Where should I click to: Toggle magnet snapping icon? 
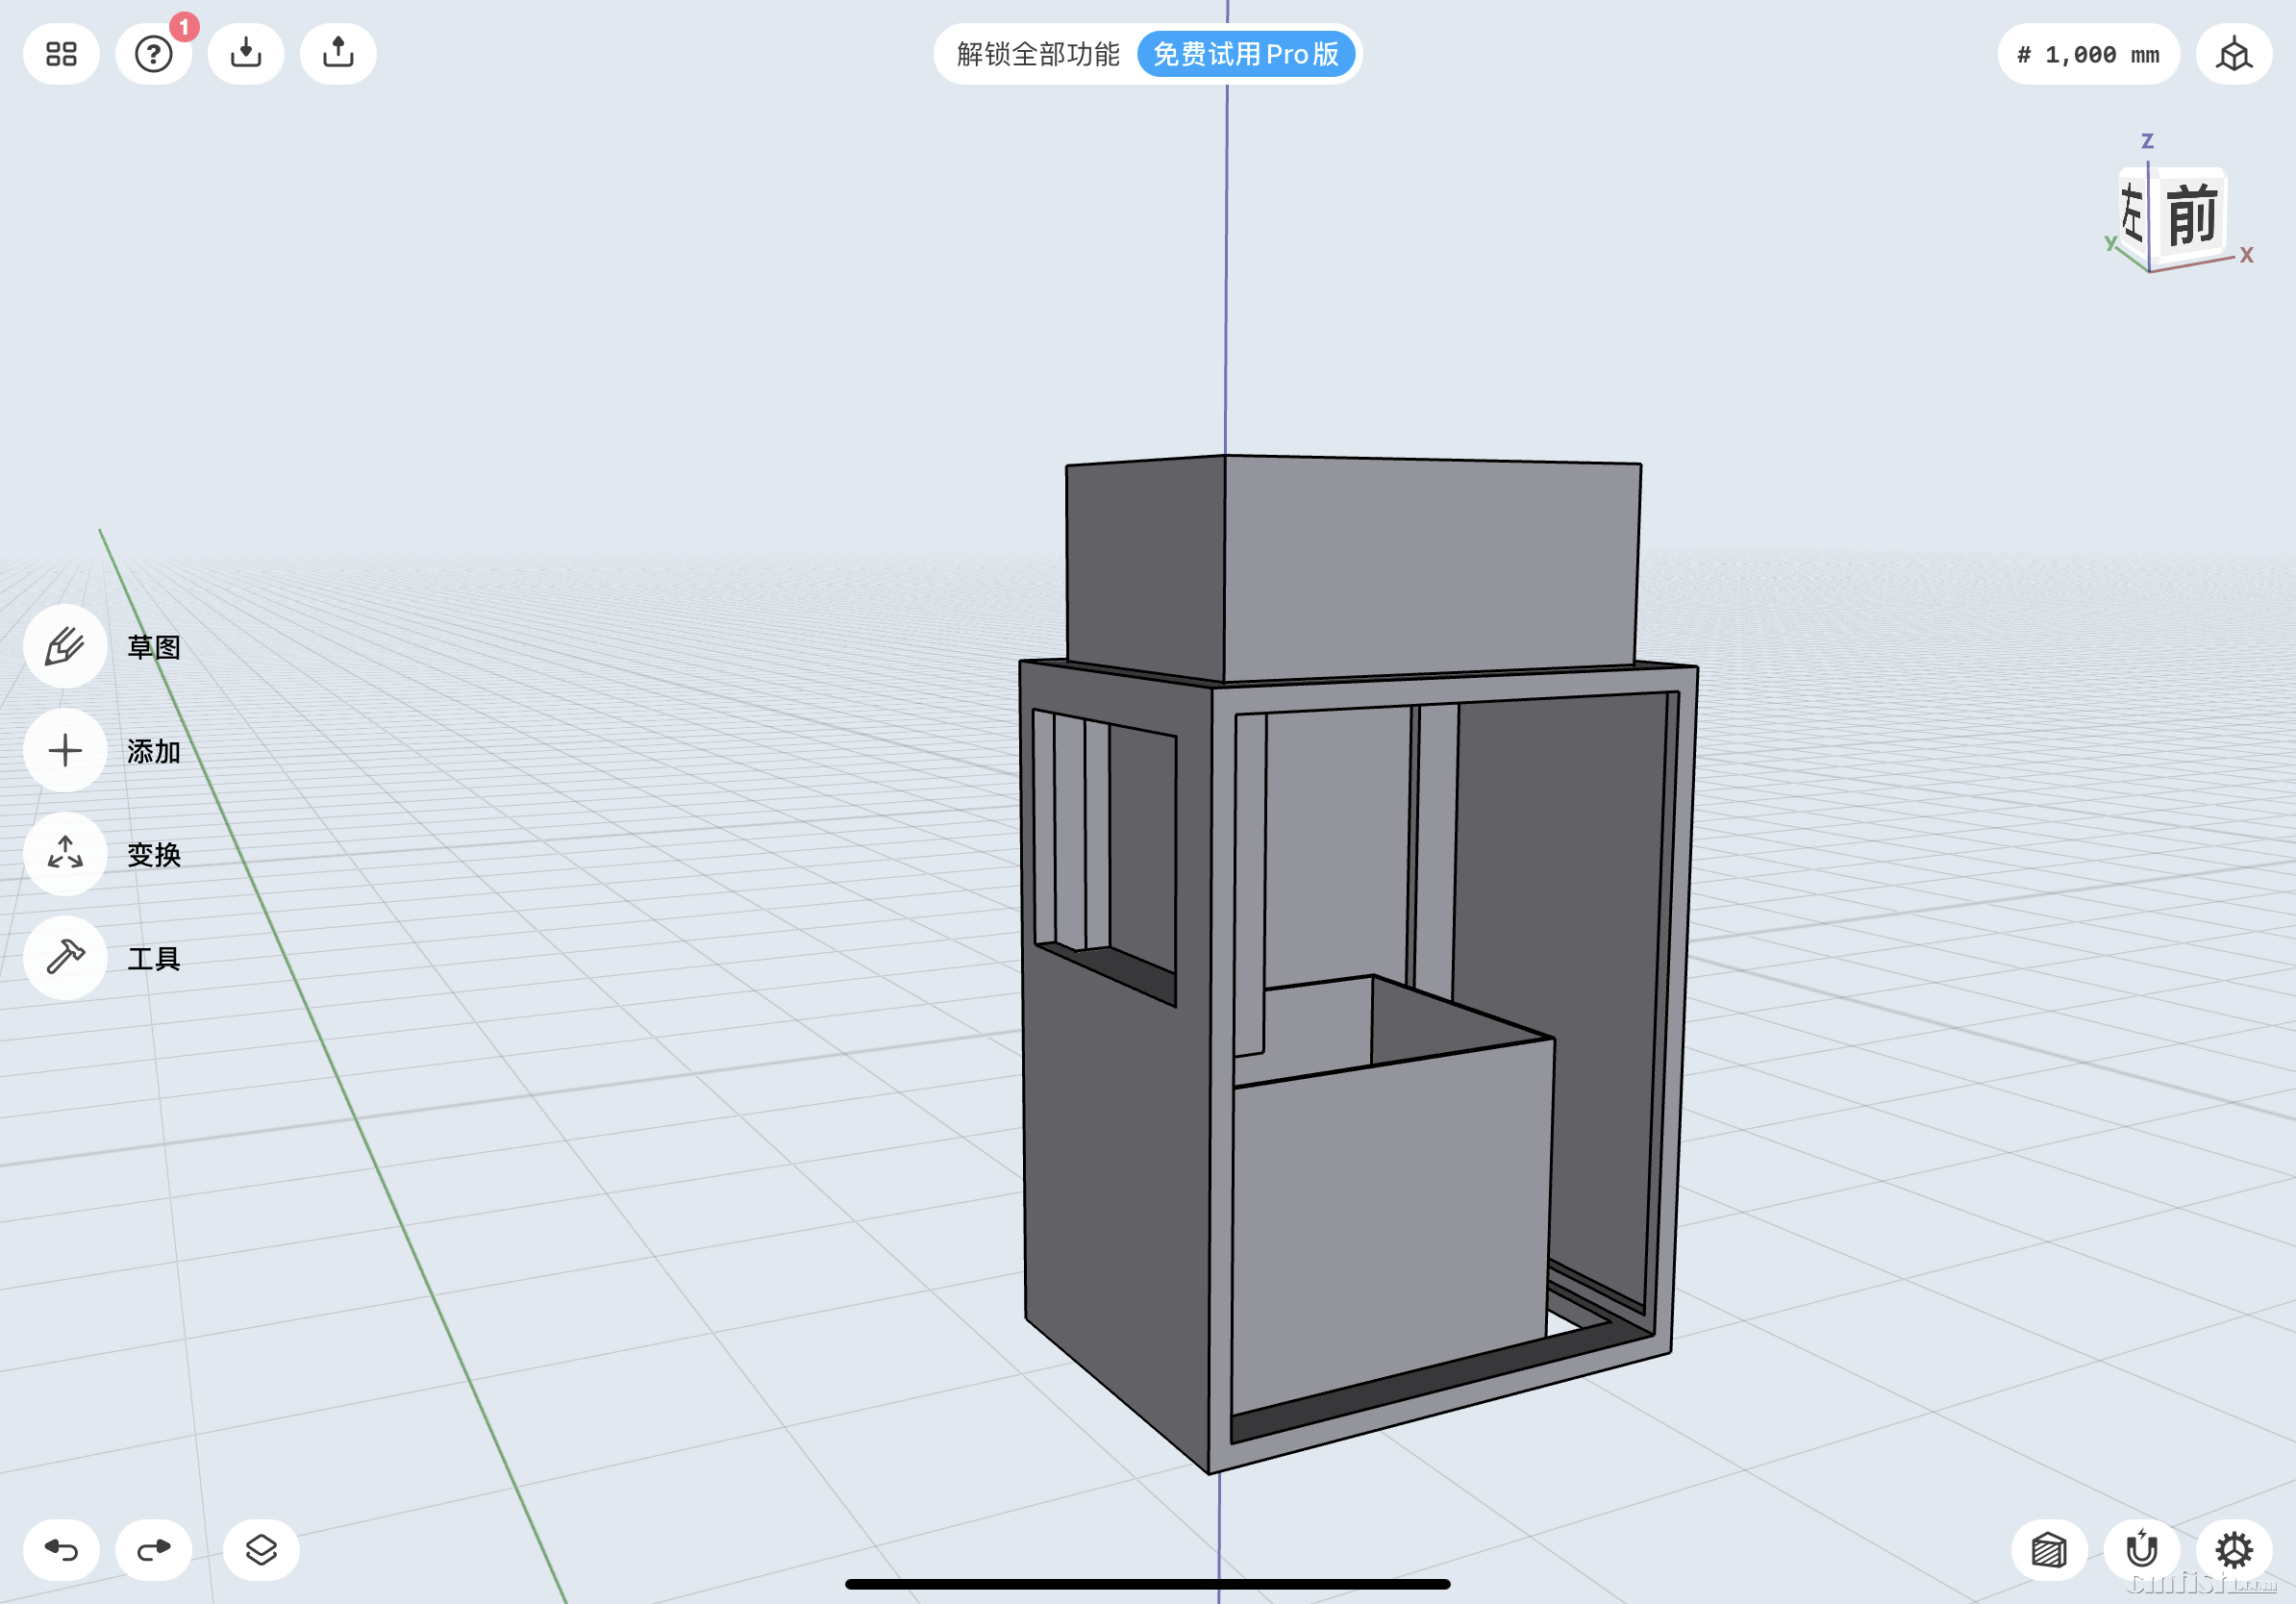2141,1550
